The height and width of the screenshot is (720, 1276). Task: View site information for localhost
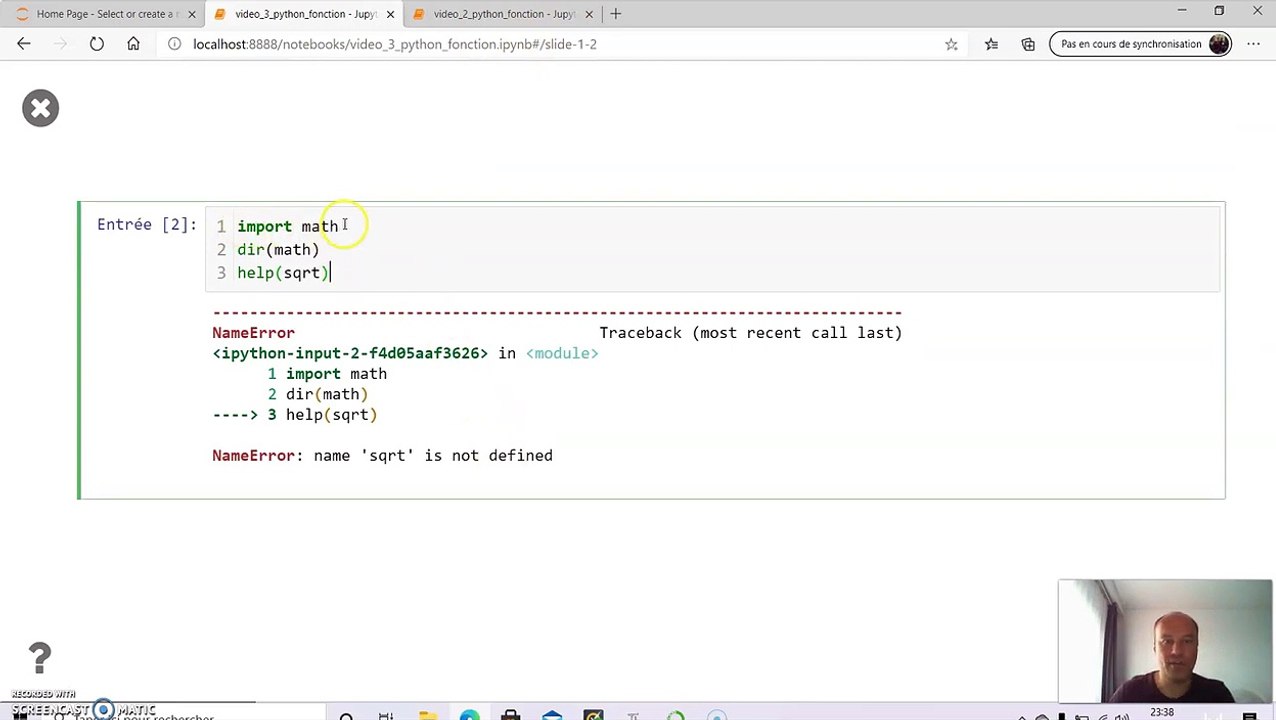point(174,44)
